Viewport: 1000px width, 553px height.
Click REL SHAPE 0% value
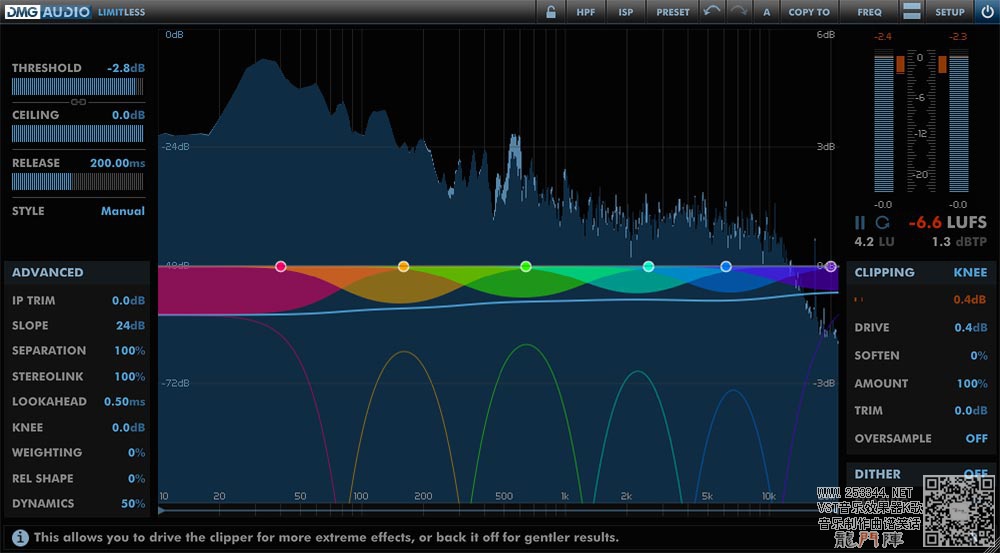point(136,478)
